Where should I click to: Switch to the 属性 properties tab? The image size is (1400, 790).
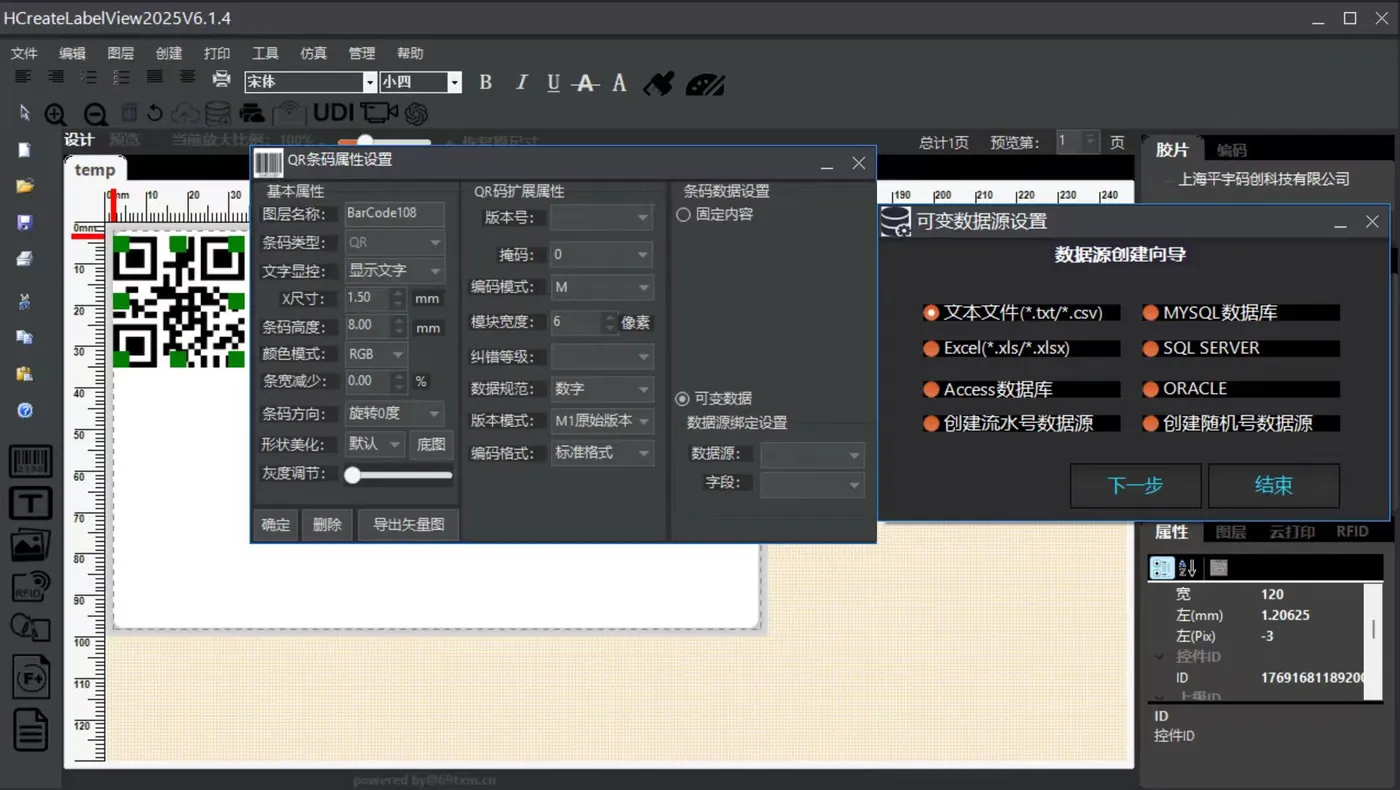[x=1172, y=532]
